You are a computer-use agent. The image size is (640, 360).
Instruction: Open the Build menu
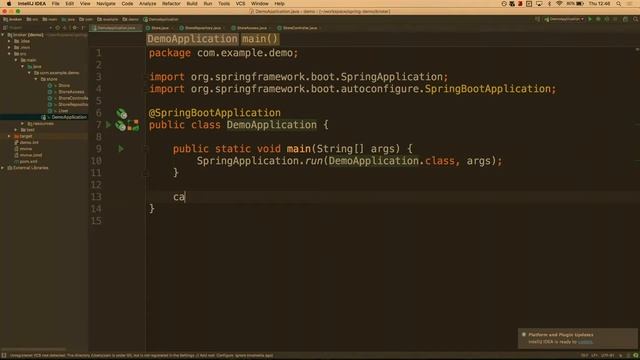point(192,4)
